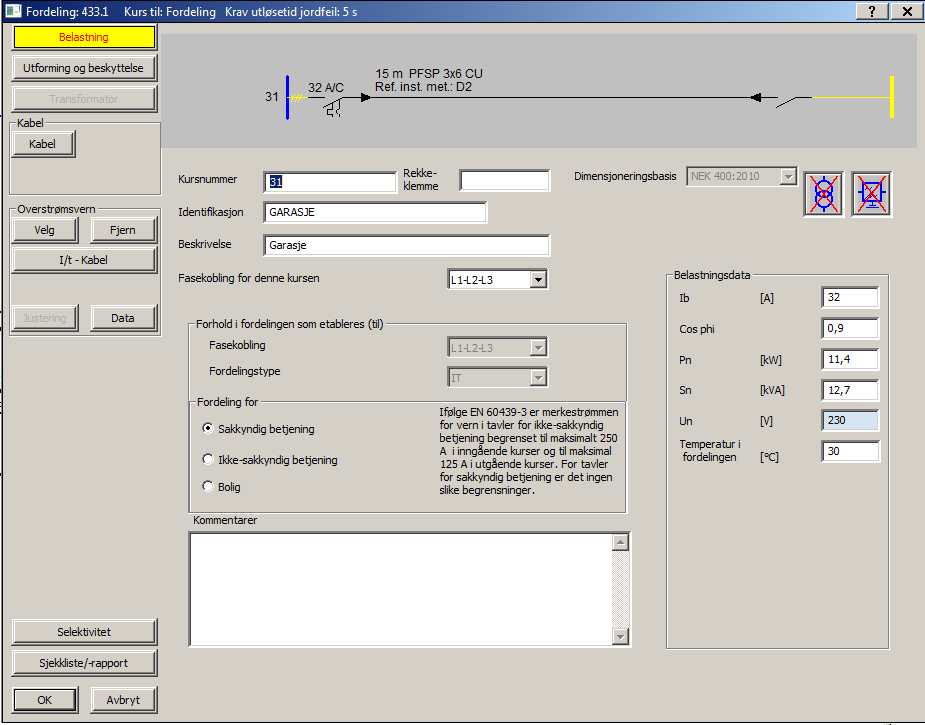Screen dimensions: 925x725
Task: Click the cable label 15 m PFSP 3x6 CU
Action: (429, 74)
